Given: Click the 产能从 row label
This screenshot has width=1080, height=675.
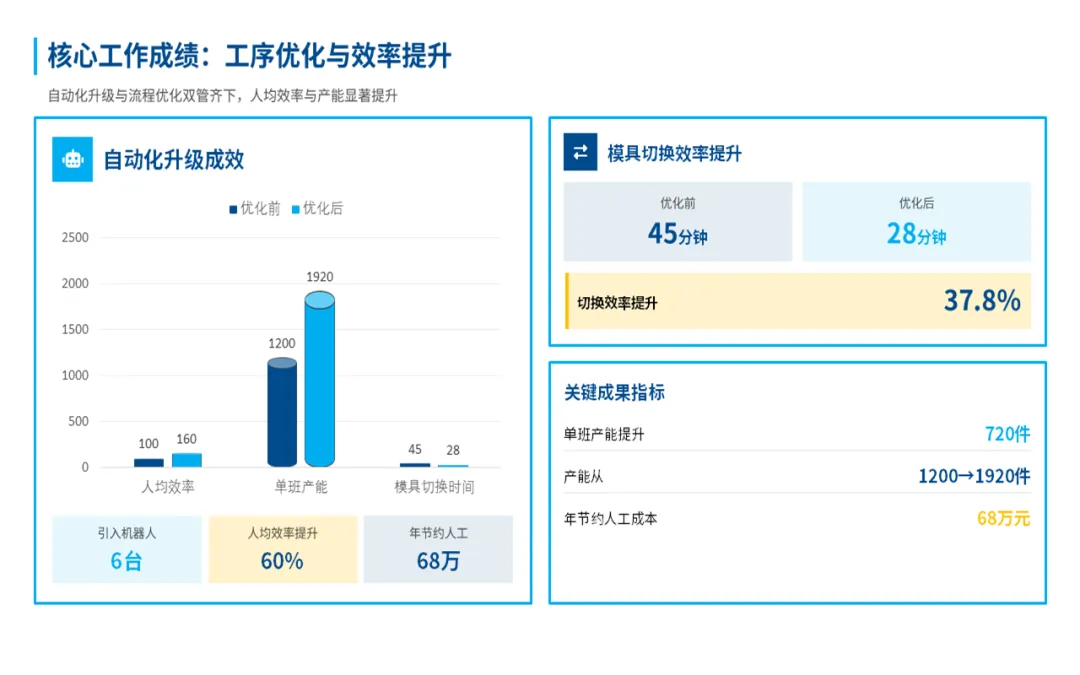Looking at the screenshot, I should point(583,477).
